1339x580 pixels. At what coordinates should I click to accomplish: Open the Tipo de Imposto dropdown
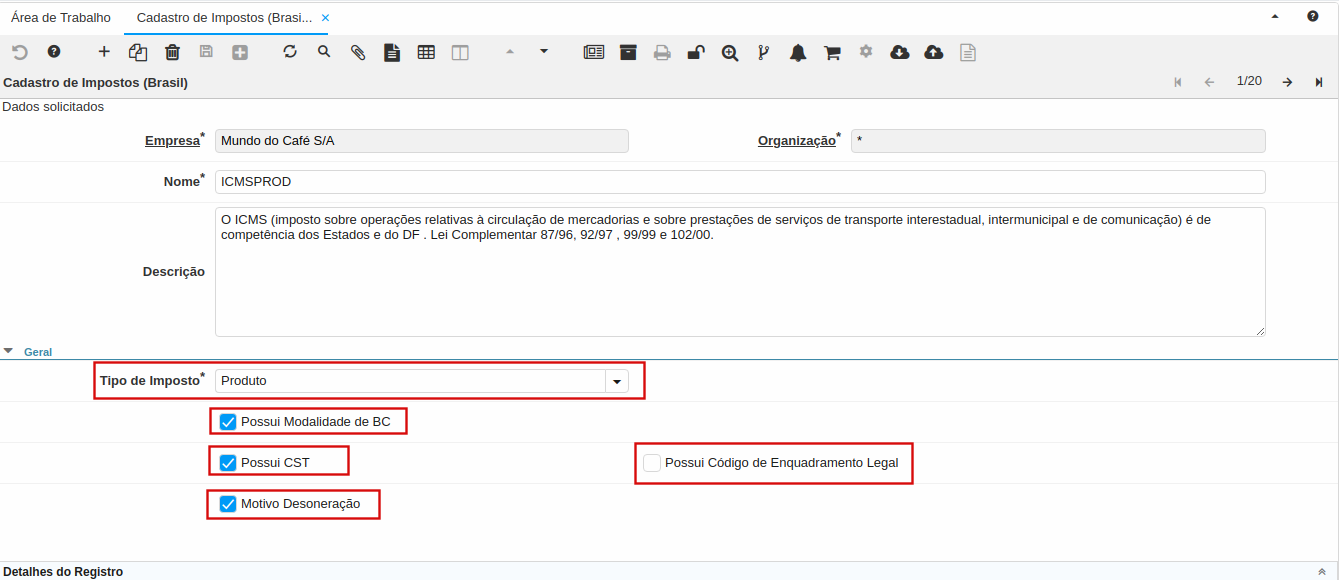coord(617,381)
